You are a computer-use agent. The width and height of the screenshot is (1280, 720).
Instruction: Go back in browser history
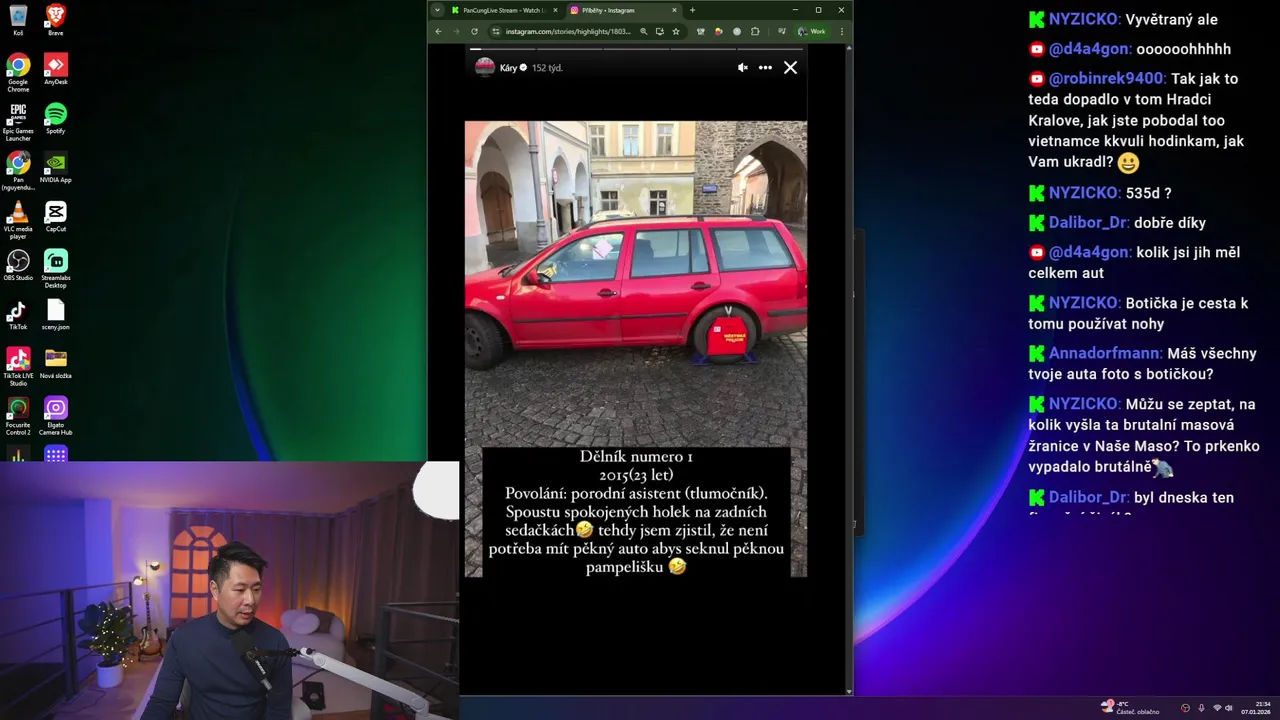(438, 31)
